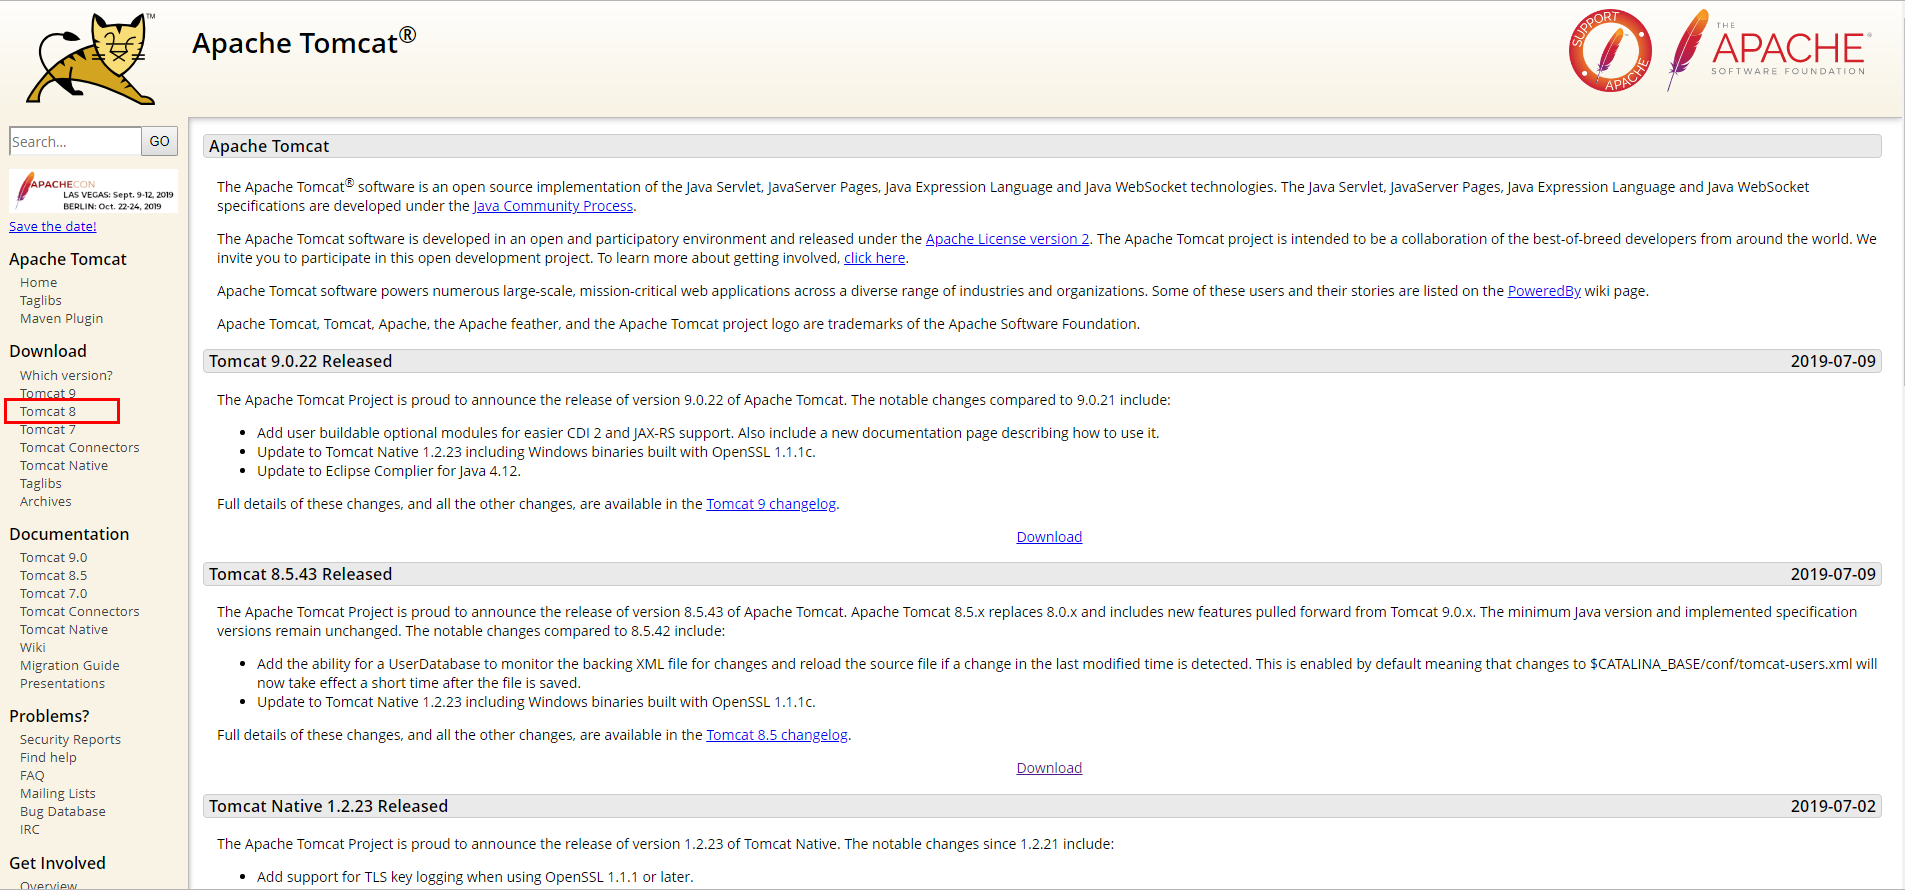Screen dimensions: 1905x894
Task: Open Tomcat Connectors under Documentation
Action: 80,612
